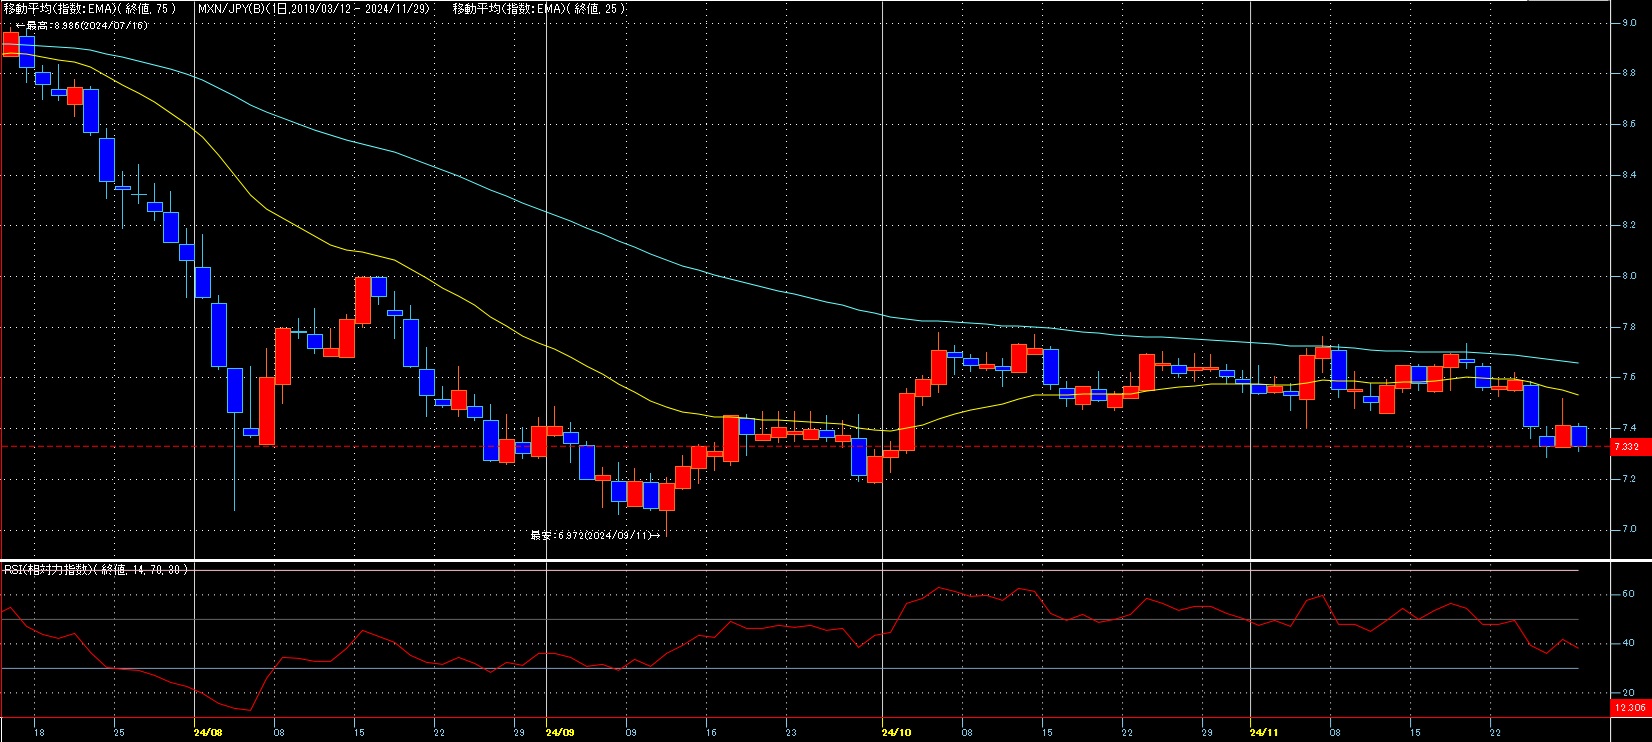1652x742 pixels.
Task: Click the 24/09 month marker on date axis
Action: (x=560, y=732)
